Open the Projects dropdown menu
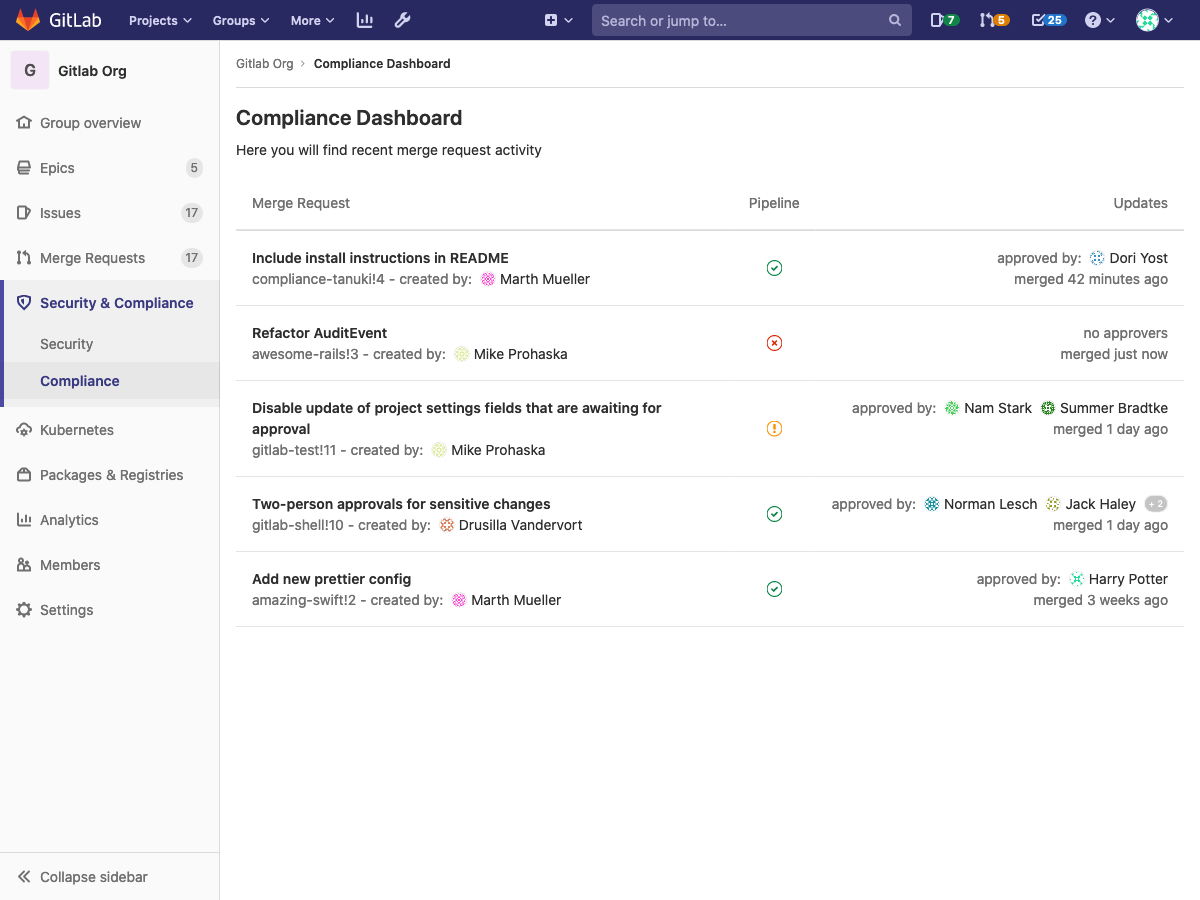This screenshot has width=1200, height=900. coord(160,20)
